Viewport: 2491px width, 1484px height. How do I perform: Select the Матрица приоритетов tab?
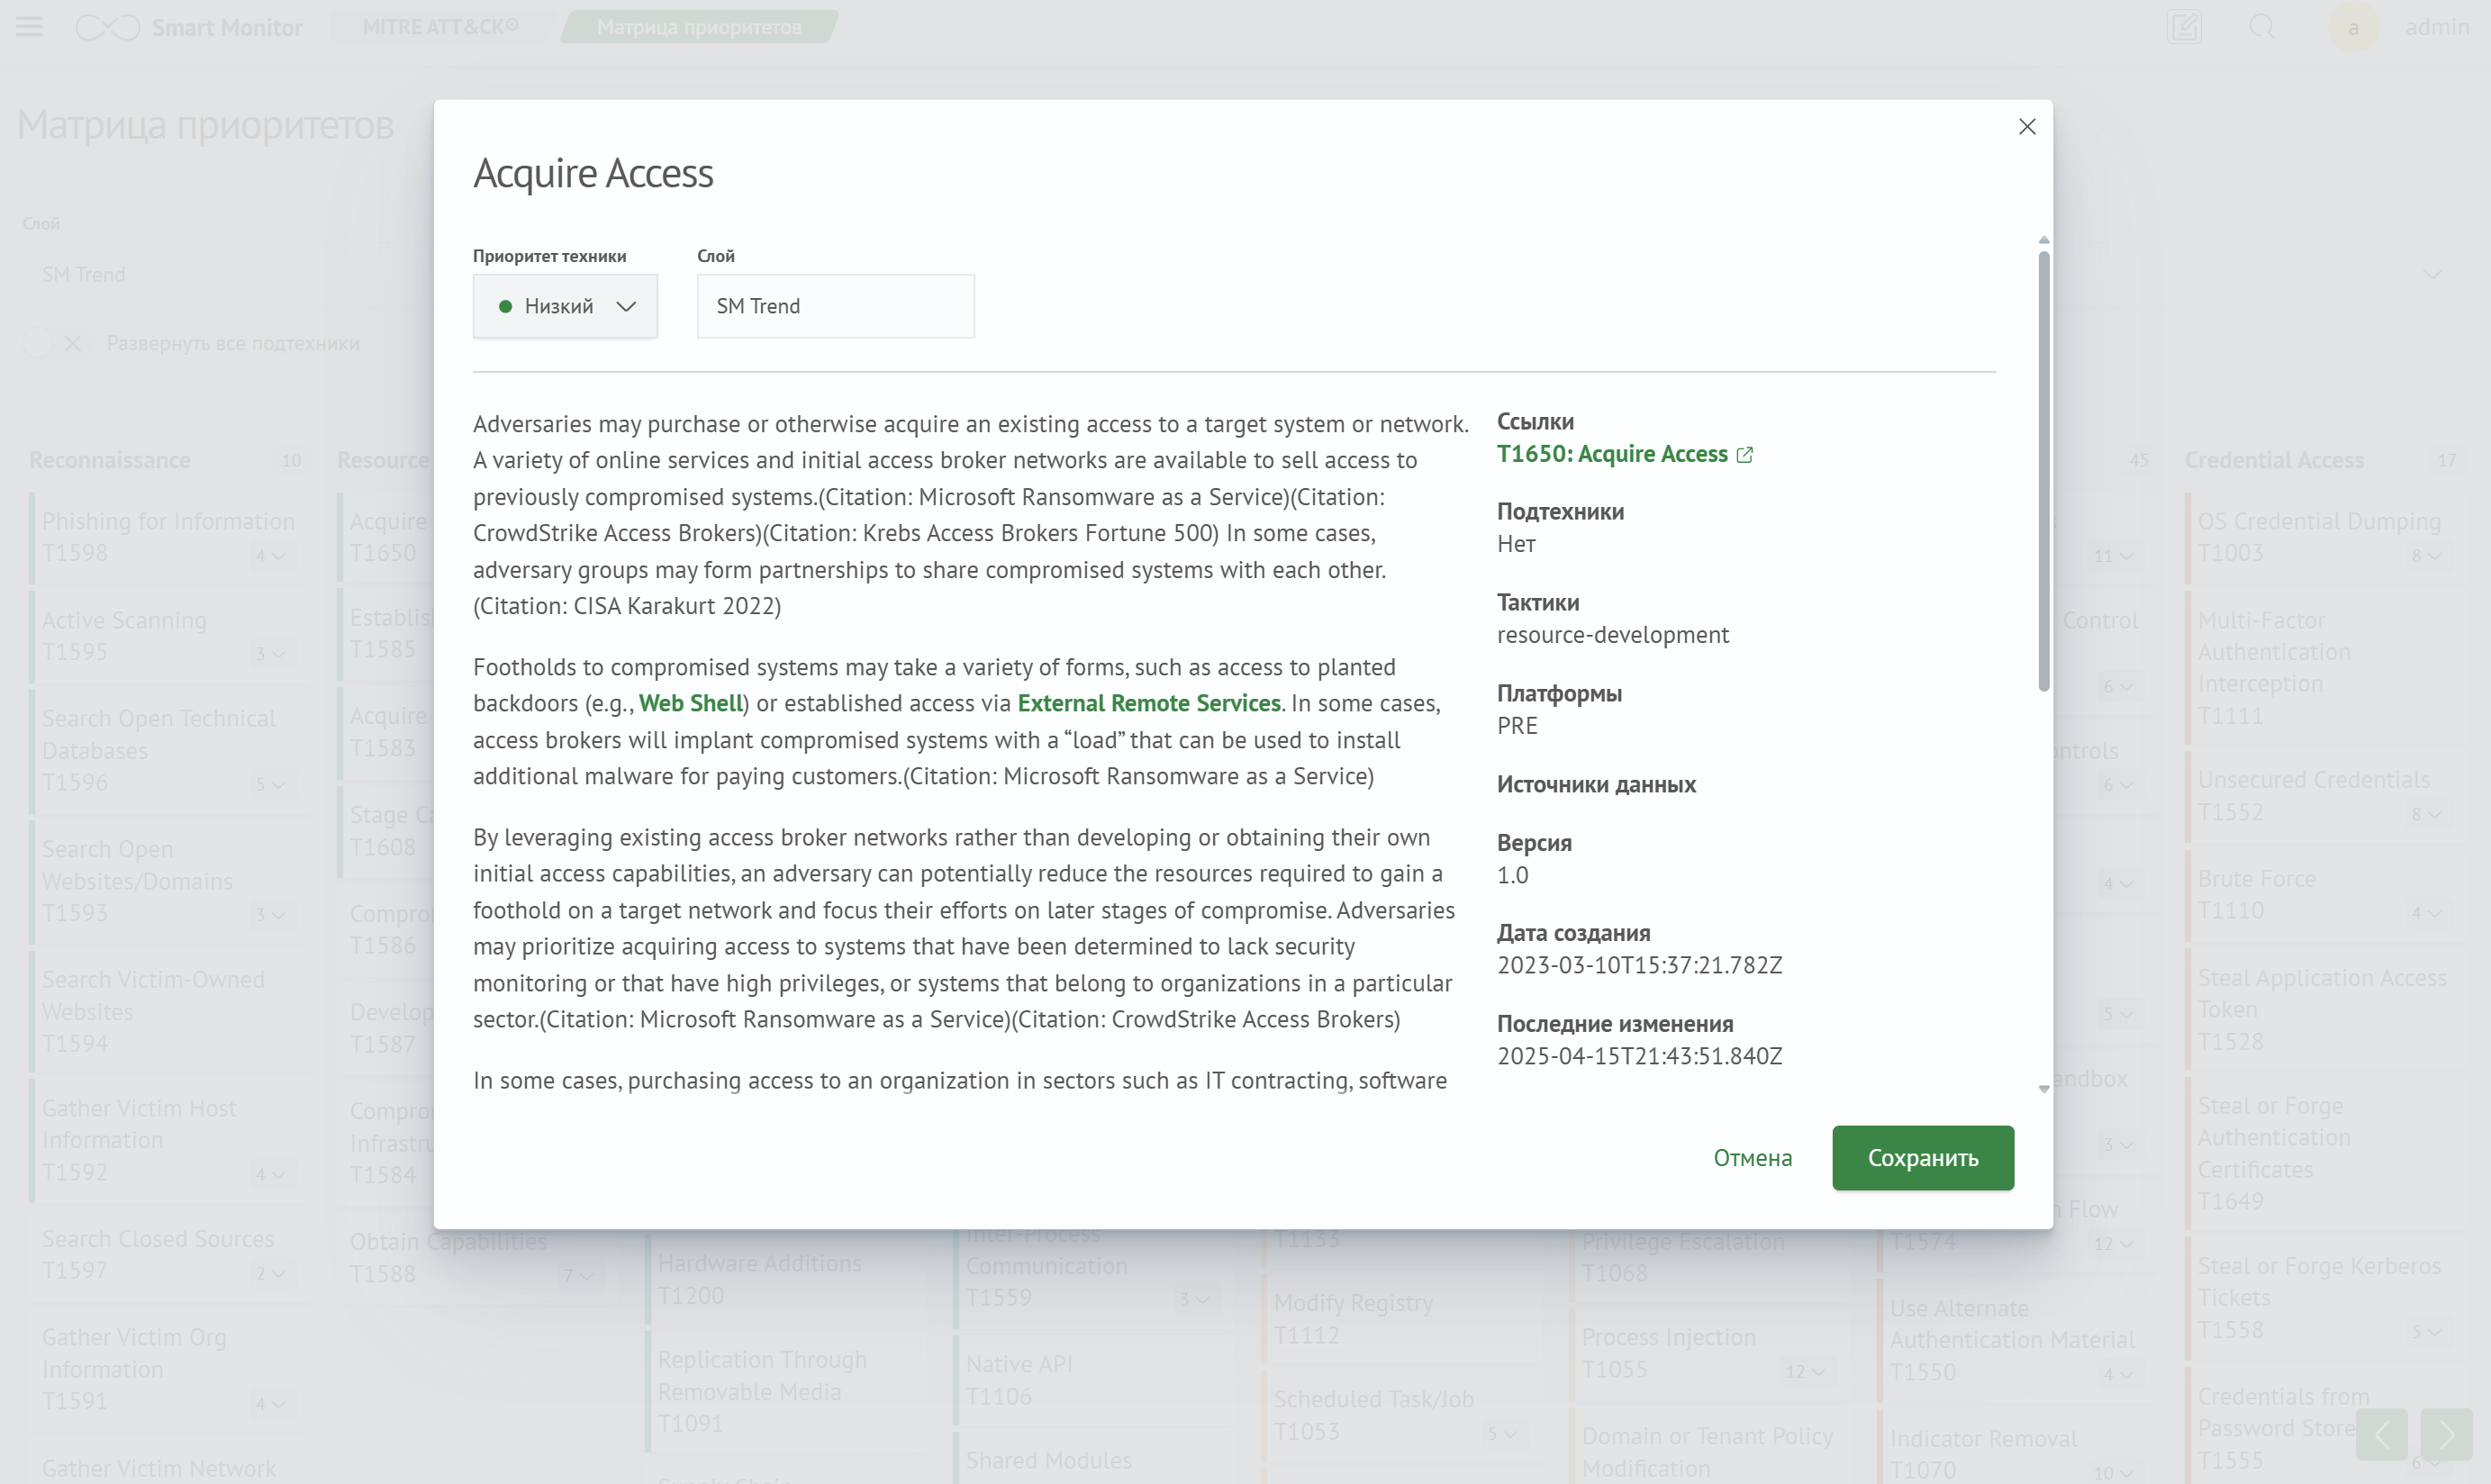[x=698, y=27]
